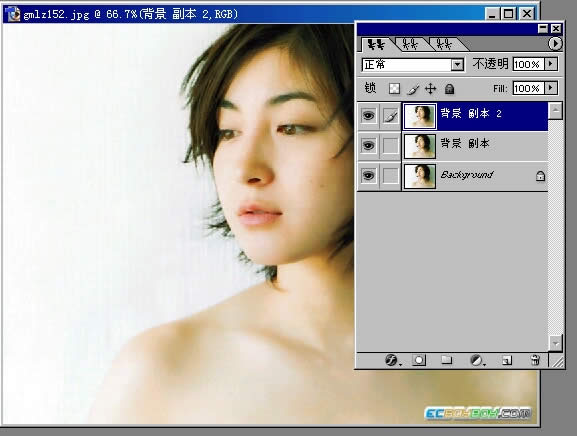577x436 pixels.
Task: Open the layers palette flyout menu
Action: pyautogui.click(x=555, y=43)
